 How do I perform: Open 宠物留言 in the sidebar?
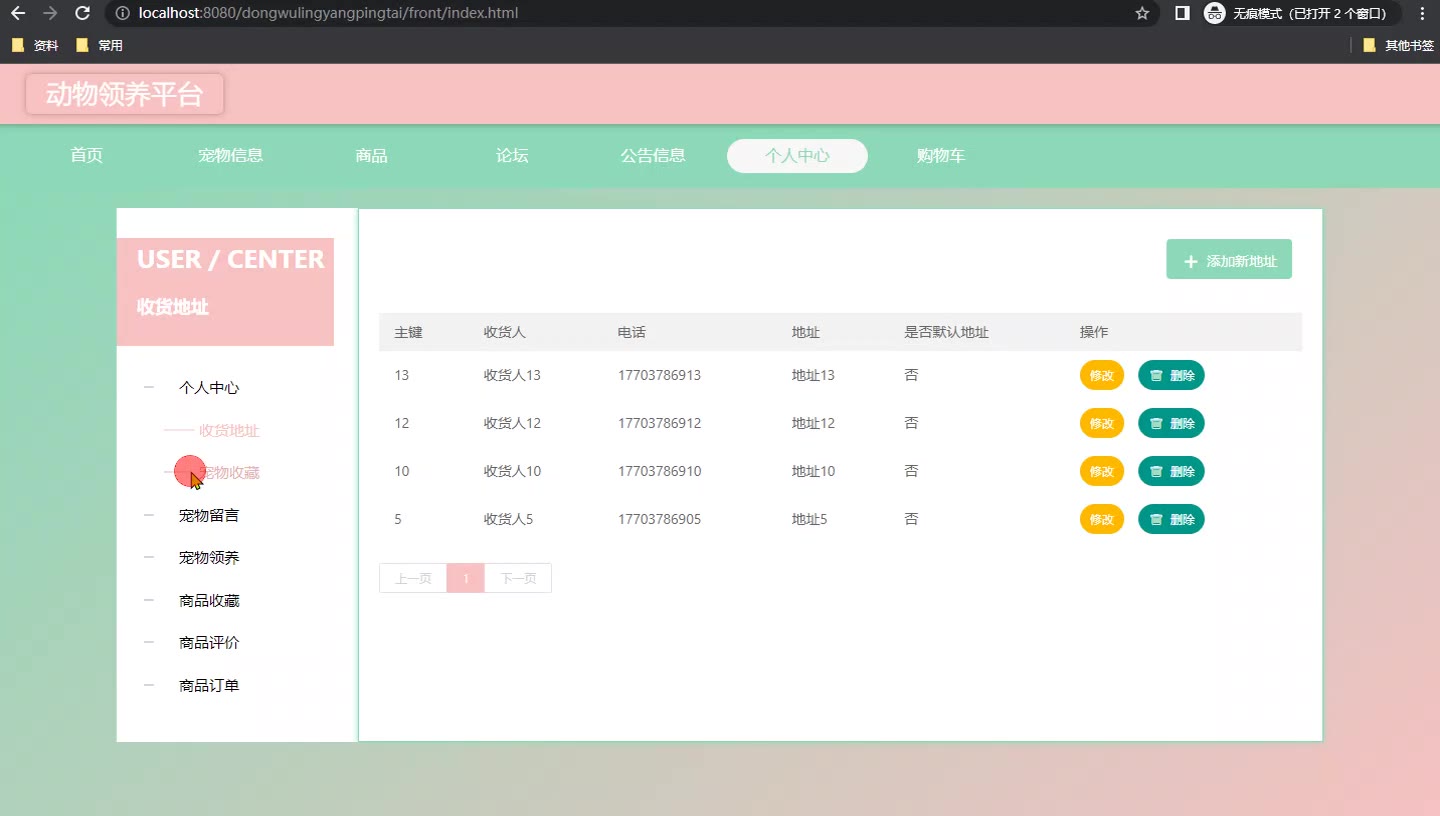208,516
